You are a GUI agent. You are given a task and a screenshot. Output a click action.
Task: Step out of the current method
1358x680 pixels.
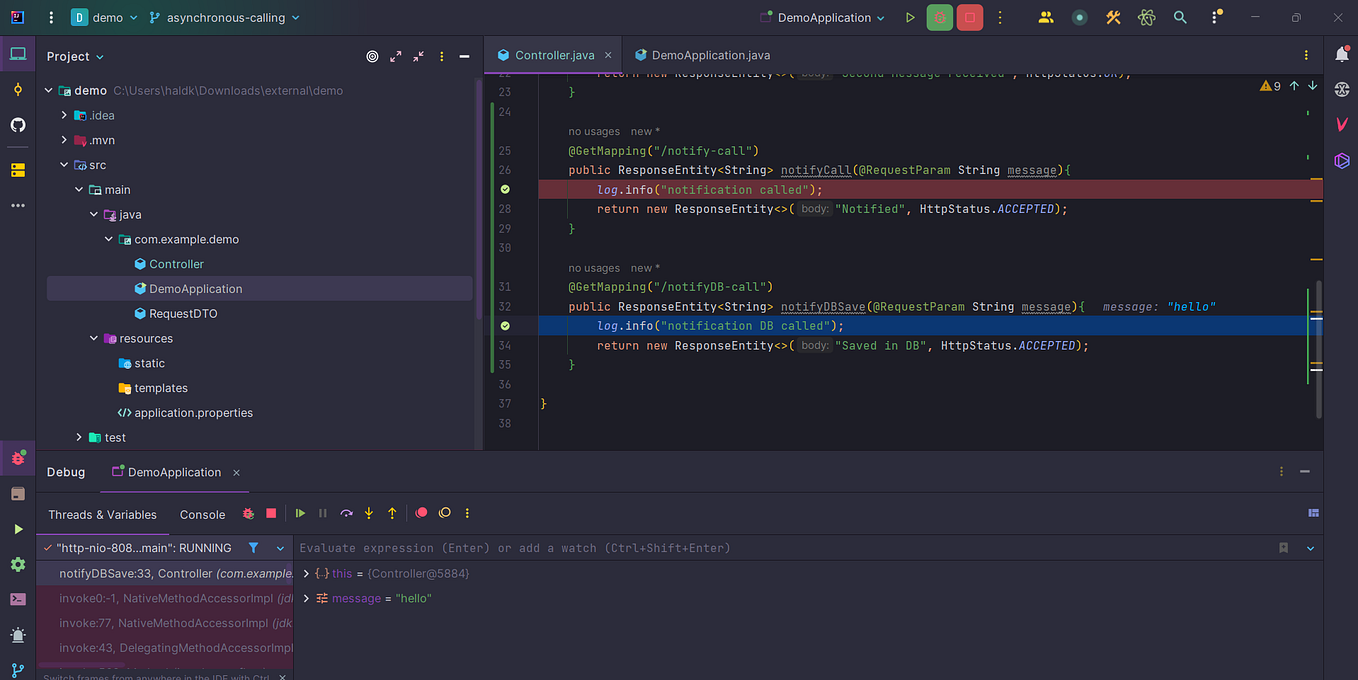[391, 513]
